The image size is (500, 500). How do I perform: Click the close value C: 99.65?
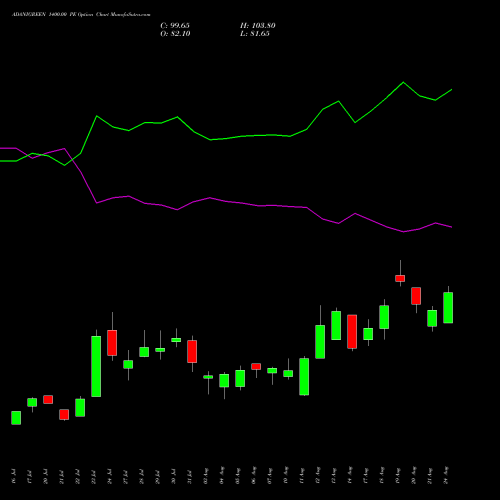(x=175, y=26)
